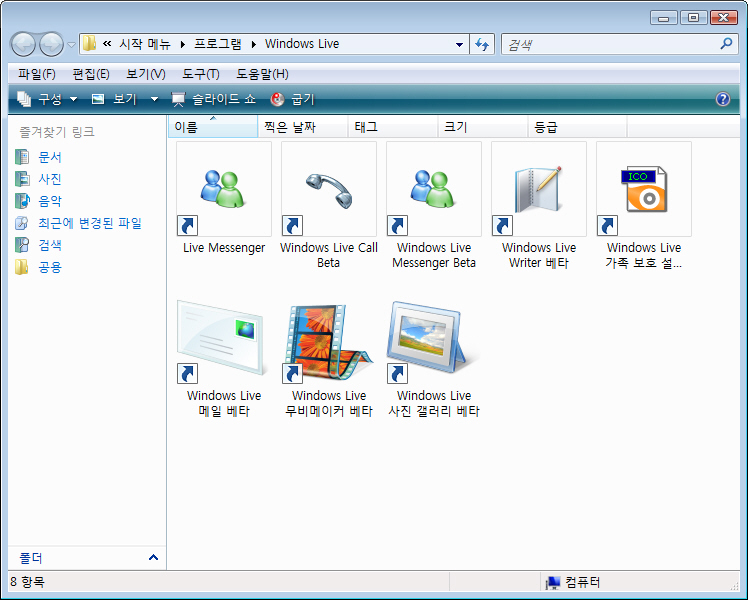Image resolution: width=748 pixels, height=600 pixels.
Task: Select Windows Live 메일 베타 shortcut
Action: (224, 358)
